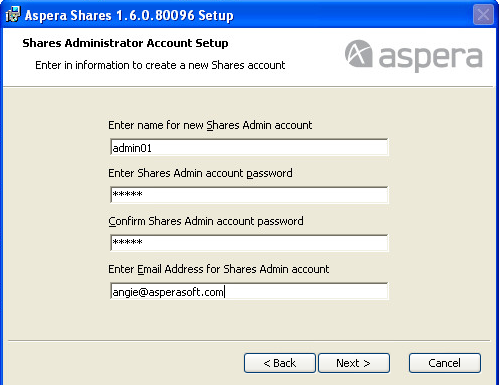
Task: Click the 'Shares Administrator Account Setup' heading
Action: pyautogui.click(x=125, y=43)
